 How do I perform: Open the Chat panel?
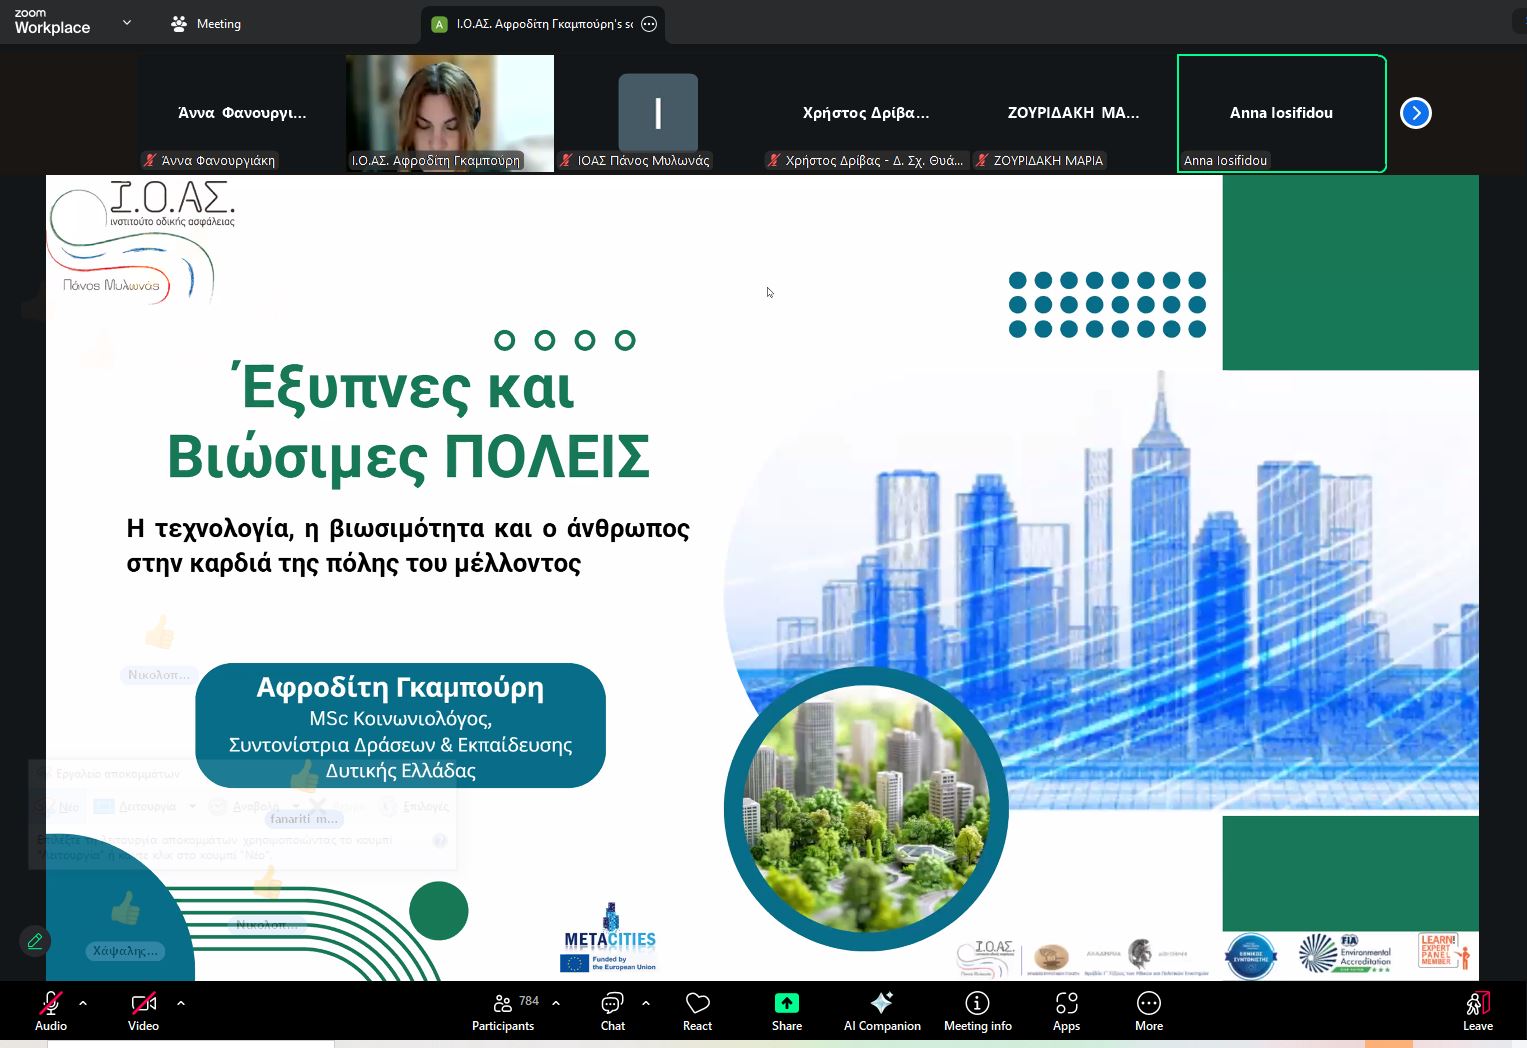tap(612, 1003)
